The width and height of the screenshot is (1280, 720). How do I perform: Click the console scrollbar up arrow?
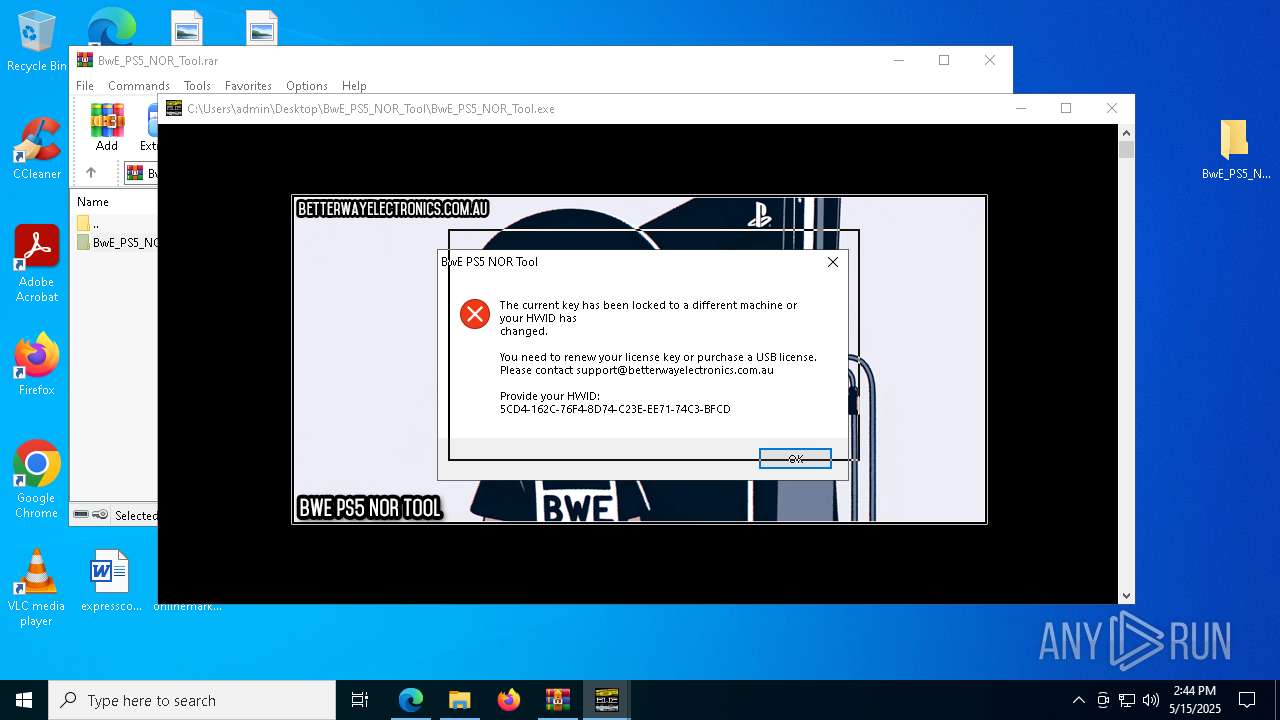1126,132
